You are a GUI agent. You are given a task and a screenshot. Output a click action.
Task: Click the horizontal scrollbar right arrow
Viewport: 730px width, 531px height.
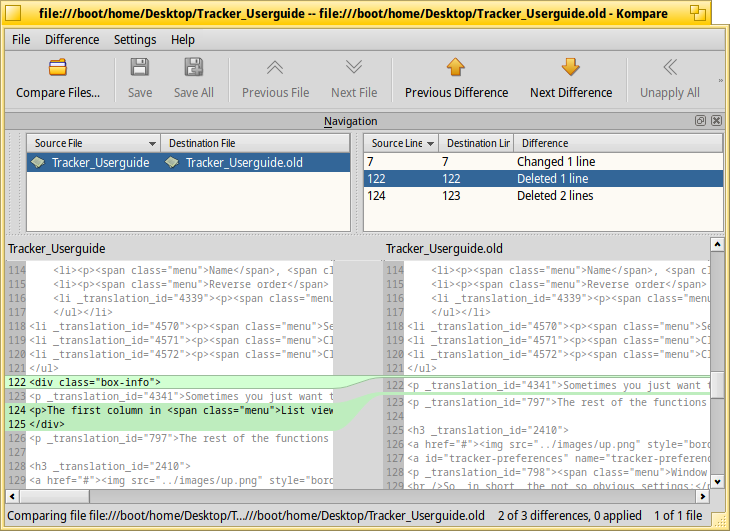[702, 496]
